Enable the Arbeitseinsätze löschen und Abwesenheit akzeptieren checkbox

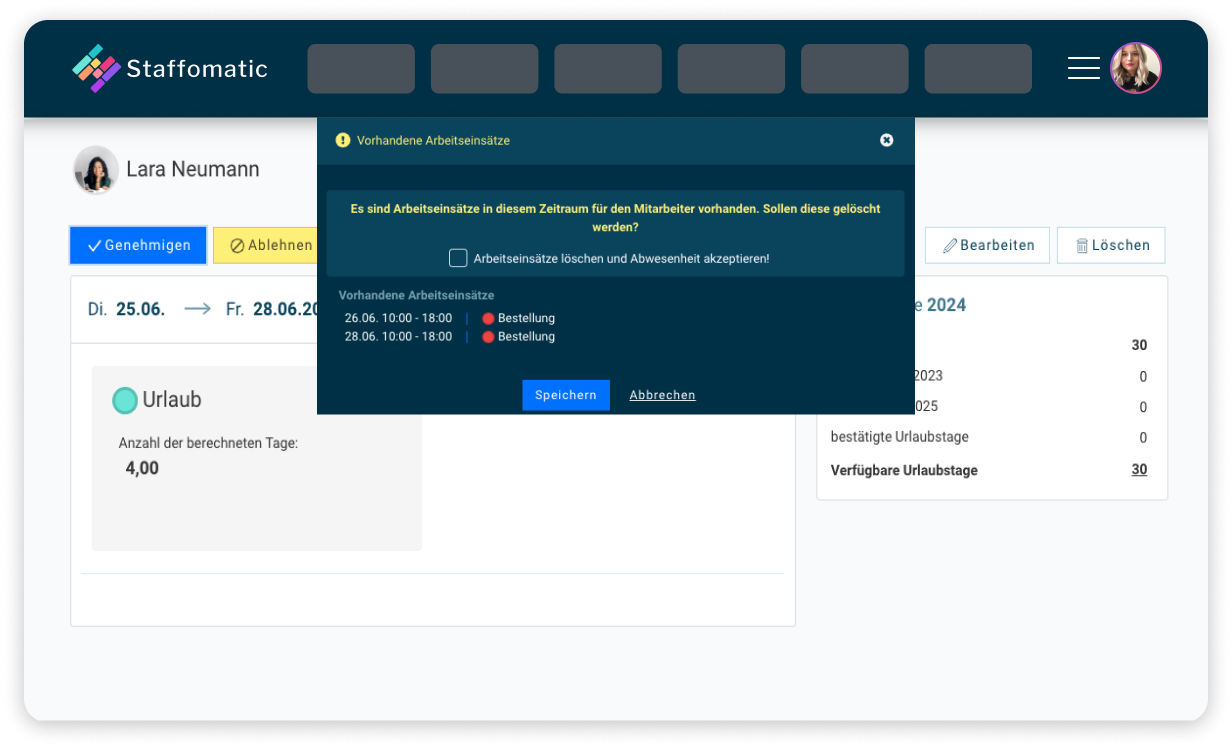pyautogui.click(x=458, y=258)
